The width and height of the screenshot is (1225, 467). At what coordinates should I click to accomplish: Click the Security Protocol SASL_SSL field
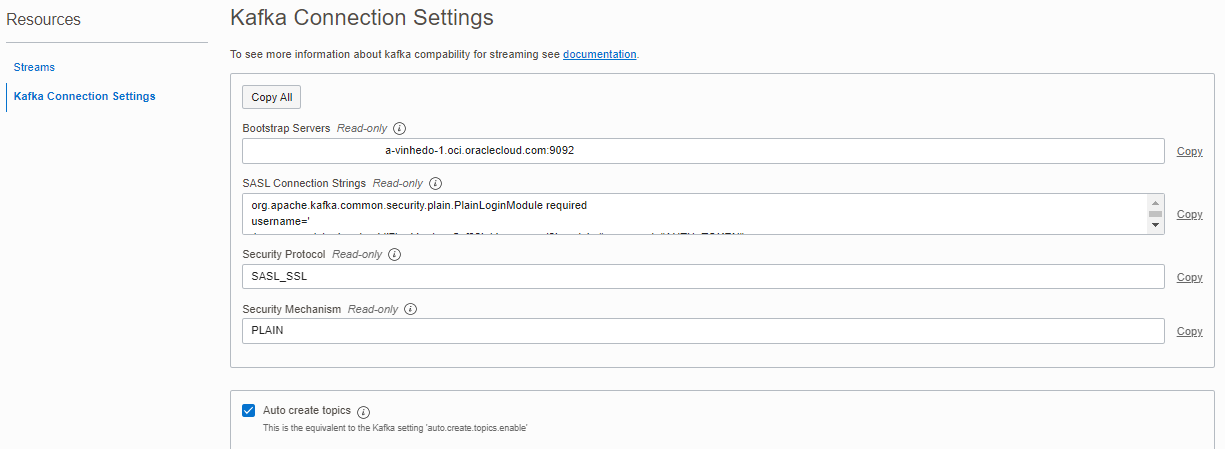[x=702, y=277]
